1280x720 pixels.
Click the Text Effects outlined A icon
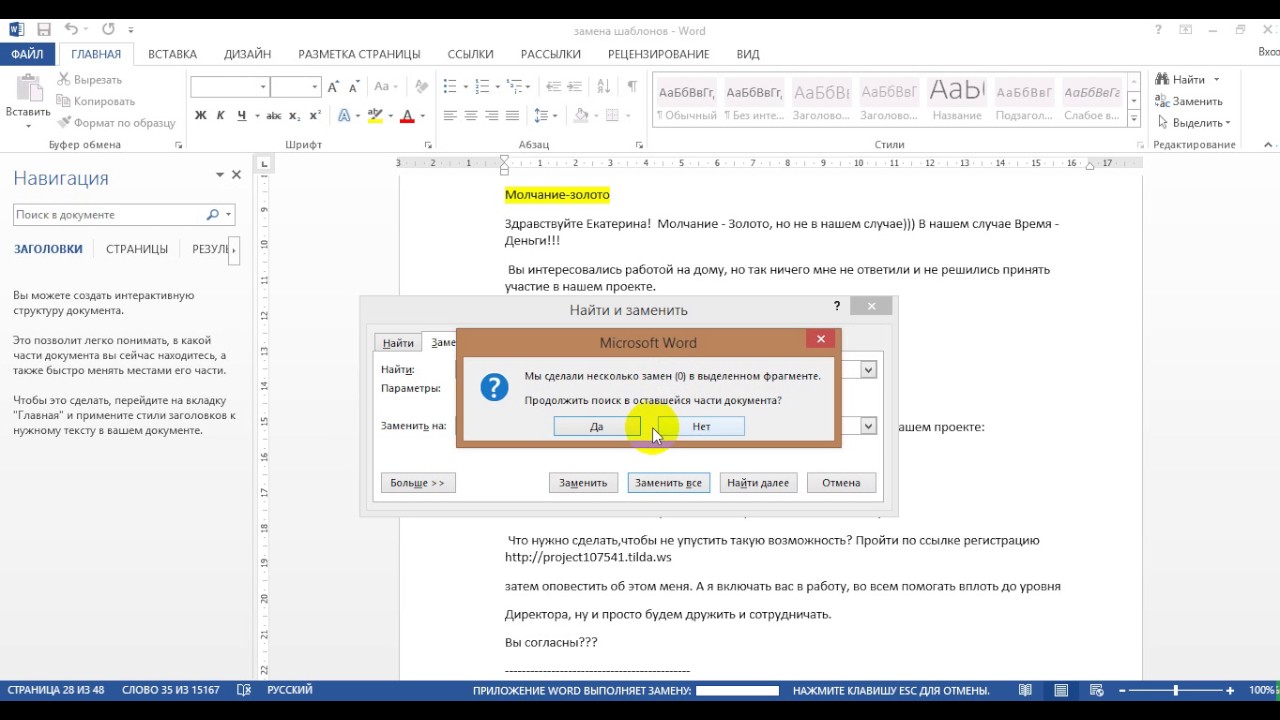pyautogui.click(x=345, y=116)
